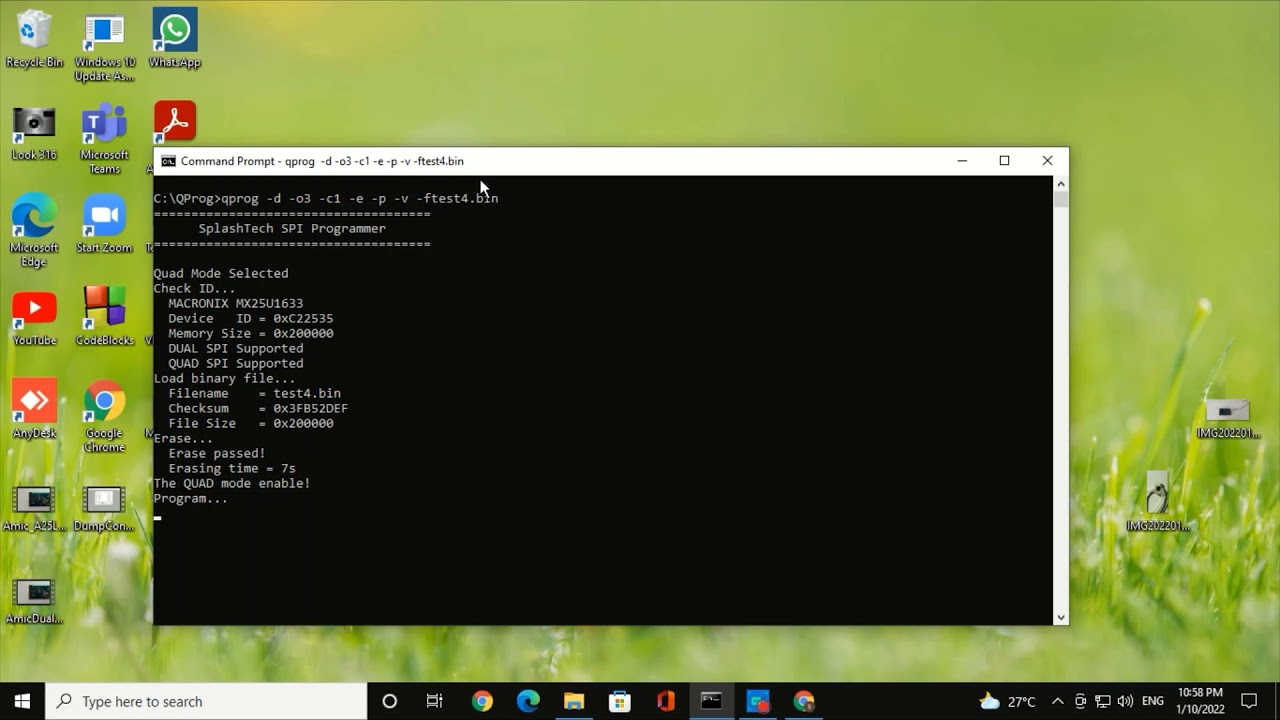Change the ENG input language
Viewport: 1280px width, 720px height.
(1153, 701)
